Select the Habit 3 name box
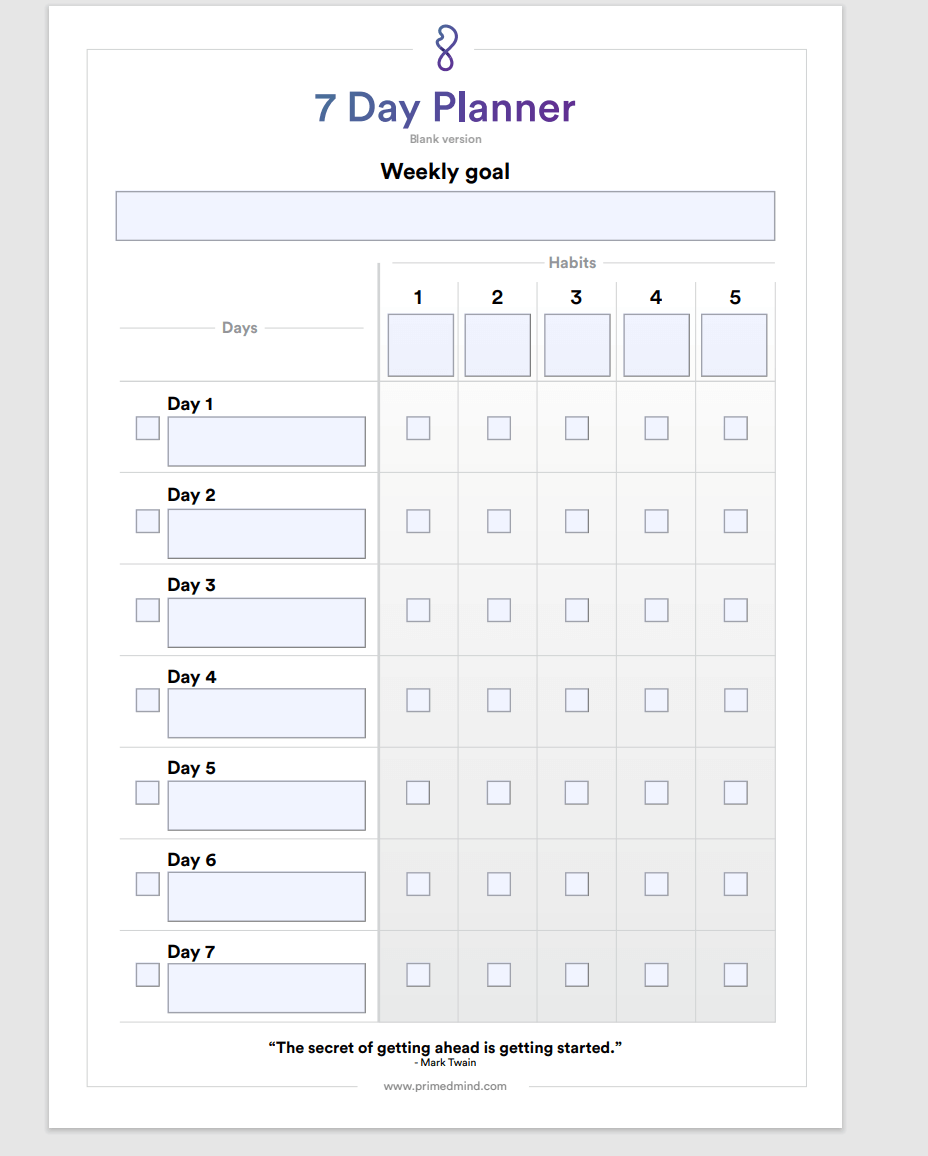Image resolution: width=928 pixels, height=1156 pixels. [x=577, y=346]
